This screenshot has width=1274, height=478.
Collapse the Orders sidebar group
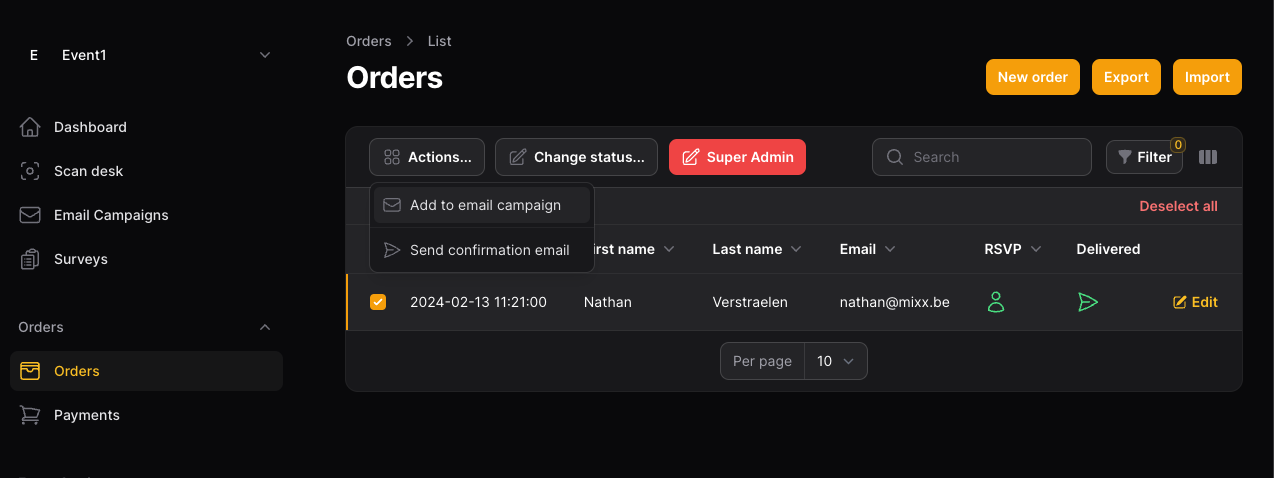pyautogui.click(x=265, y=327)
